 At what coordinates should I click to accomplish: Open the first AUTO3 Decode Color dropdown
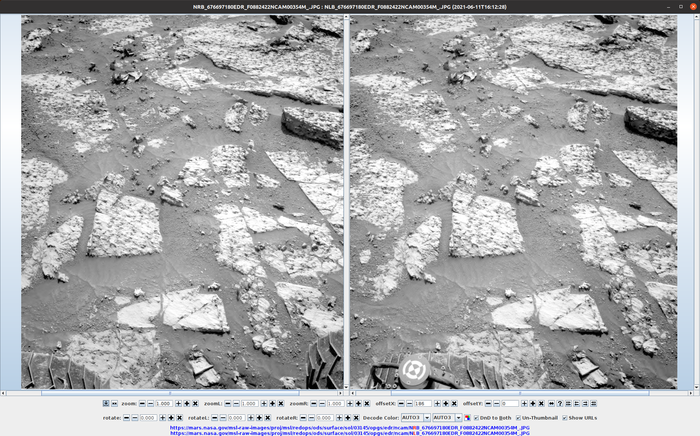416,417
